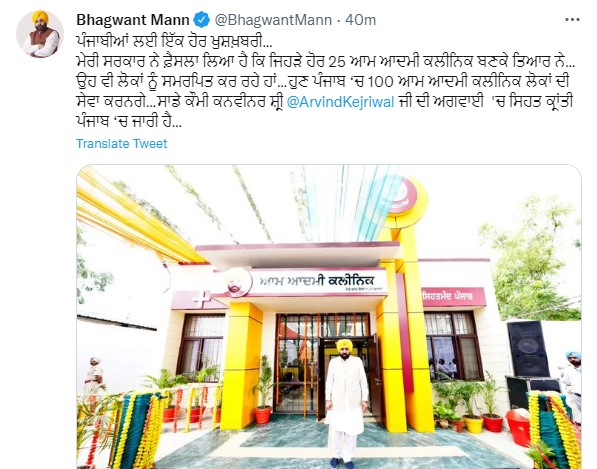
Task: Click the white cross symbol on the building
Action: click(x=201, y=299)
